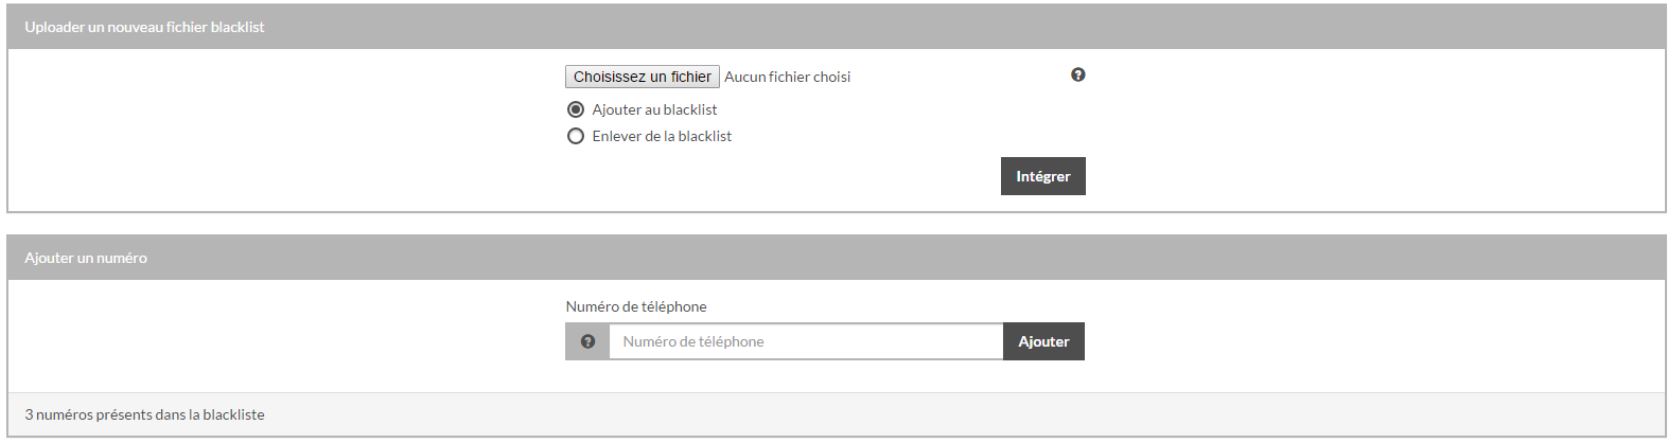Click the help icon beside the file chooser
Screen dimensions: 1678x444
pos(1078,75)
